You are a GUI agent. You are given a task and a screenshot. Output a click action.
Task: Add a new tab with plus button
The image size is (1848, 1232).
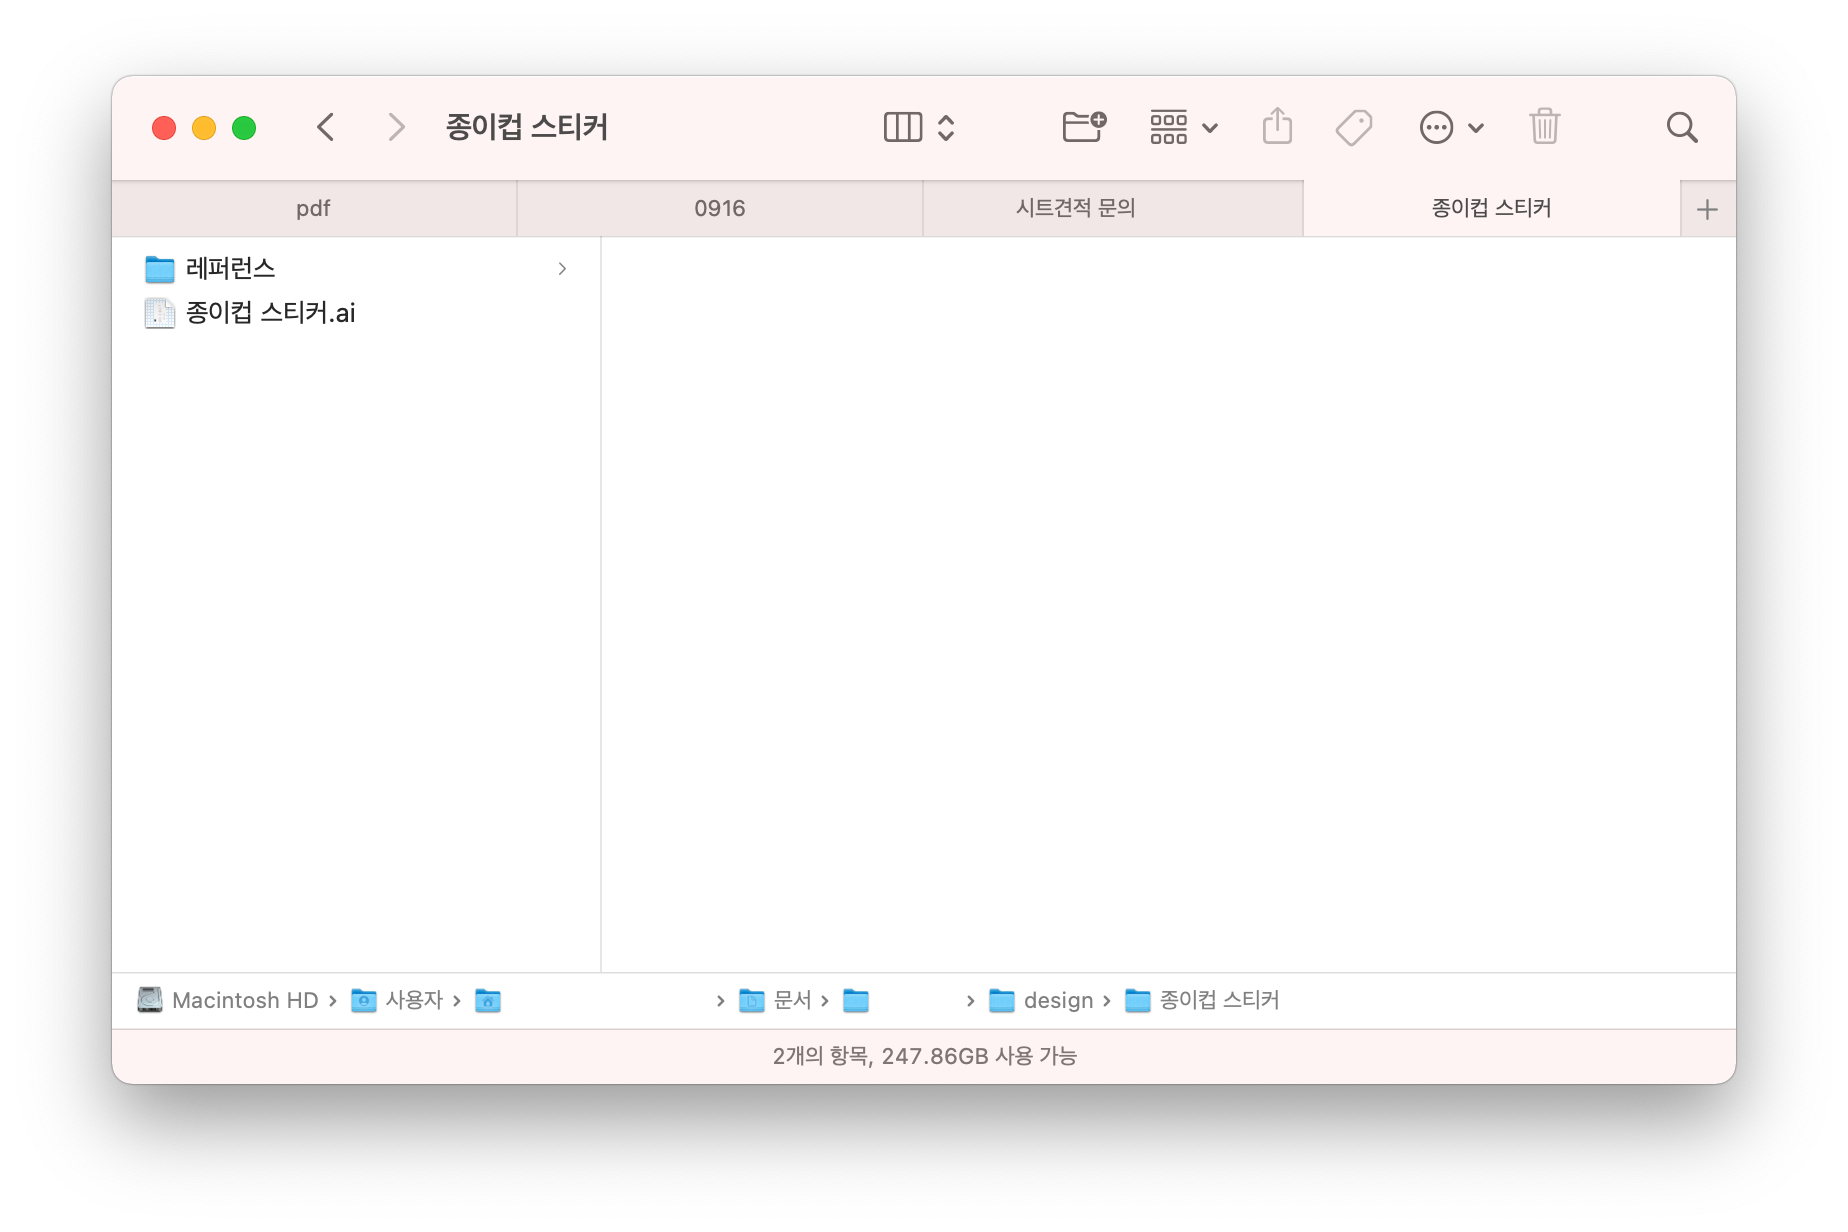click(1708, 209)
